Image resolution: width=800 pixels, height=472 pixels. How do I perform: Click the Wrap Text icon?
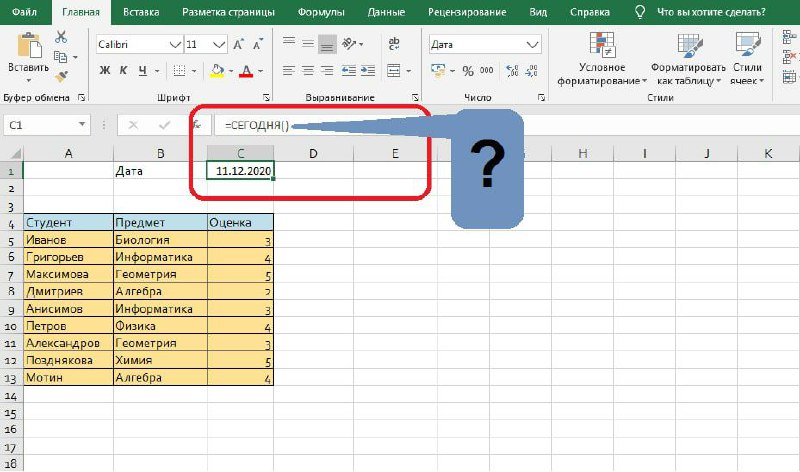pos(394,44)
